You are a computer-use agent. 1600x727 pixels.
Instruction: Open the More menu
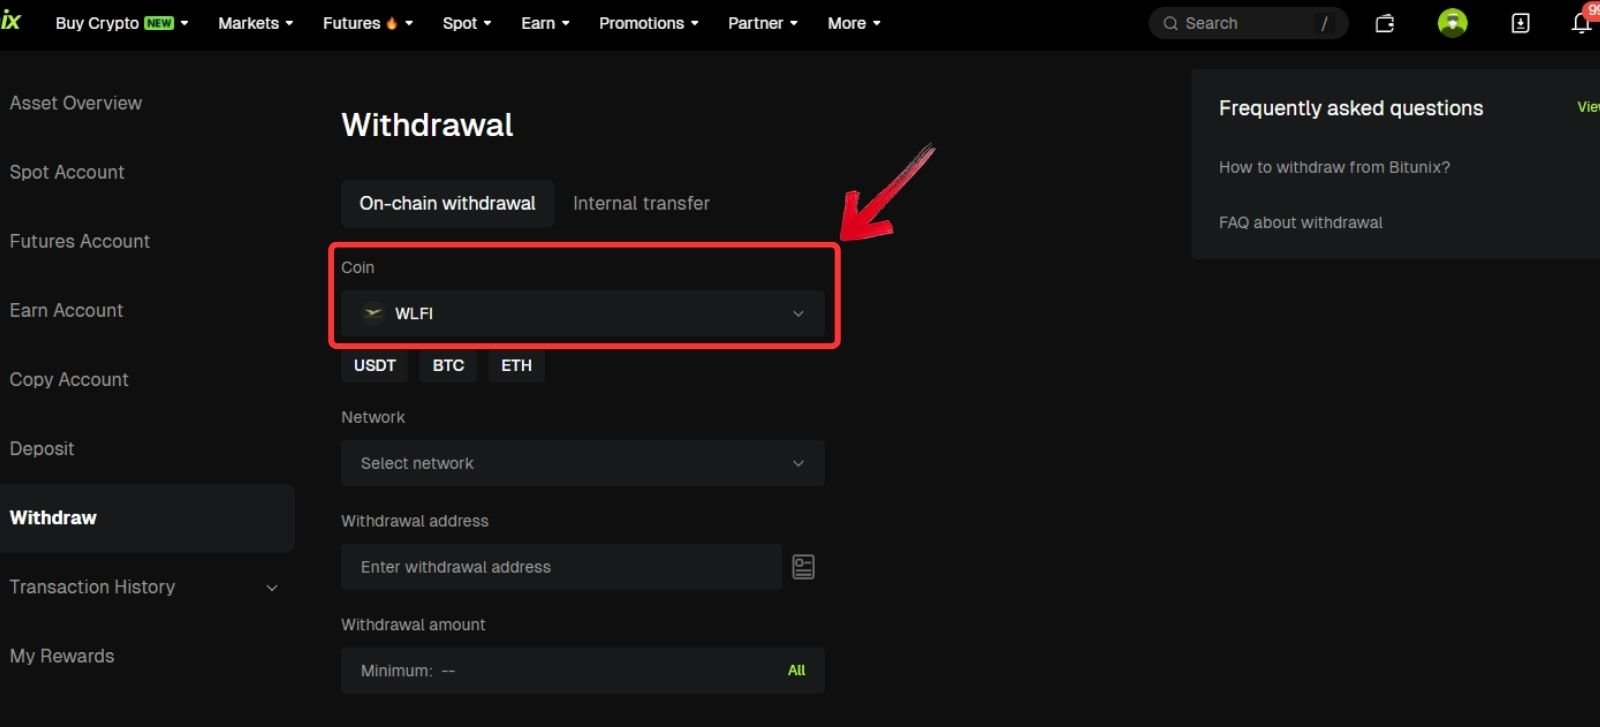click(x=854, y=23)
